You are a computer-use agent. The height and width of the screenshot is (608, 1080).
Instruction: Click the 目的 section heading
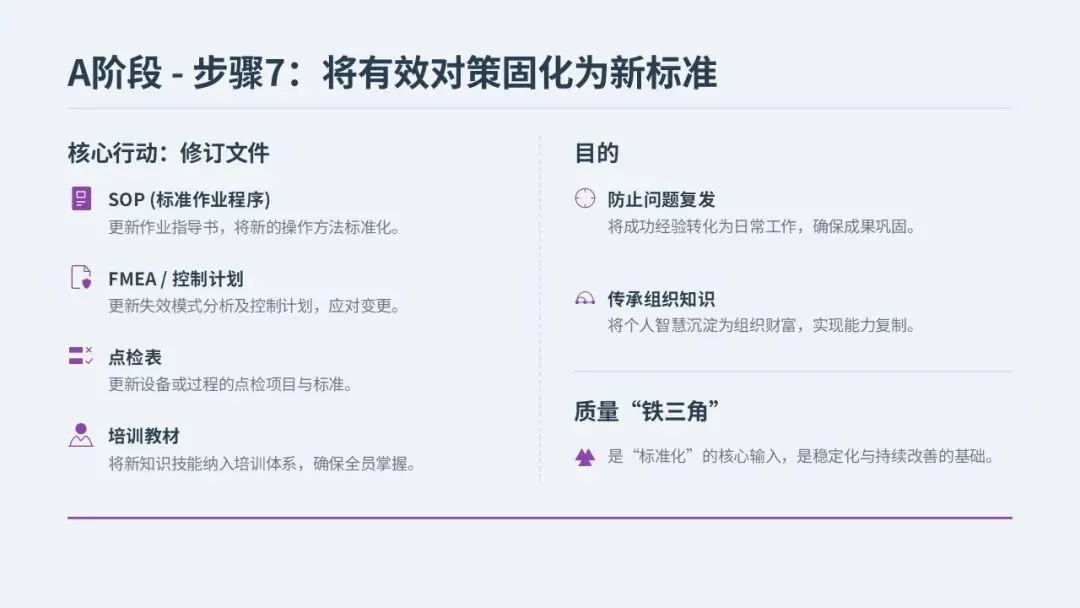[x=596, y=153]
